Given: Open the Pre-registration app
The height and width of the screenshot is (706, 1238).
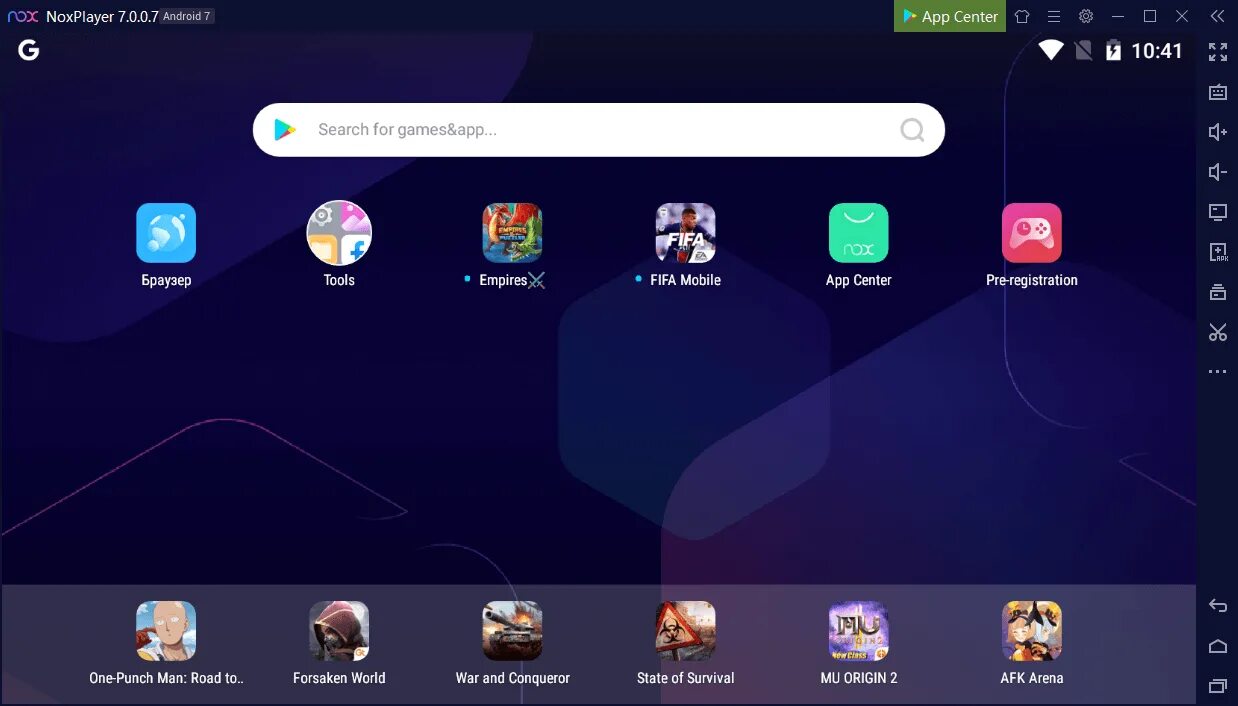Looking at the screenshot, I should pos(1031,233).
